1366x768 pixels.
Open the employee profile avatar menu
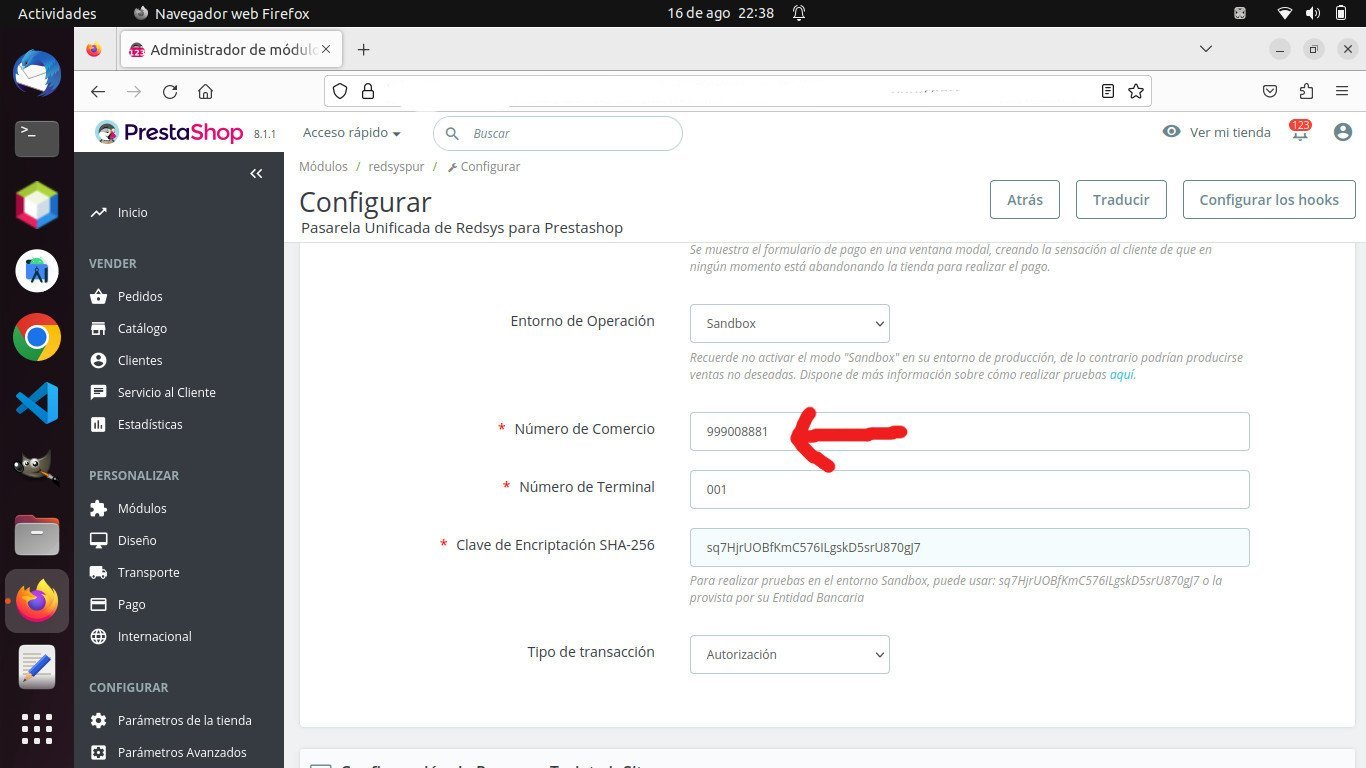pos(1343,132)
